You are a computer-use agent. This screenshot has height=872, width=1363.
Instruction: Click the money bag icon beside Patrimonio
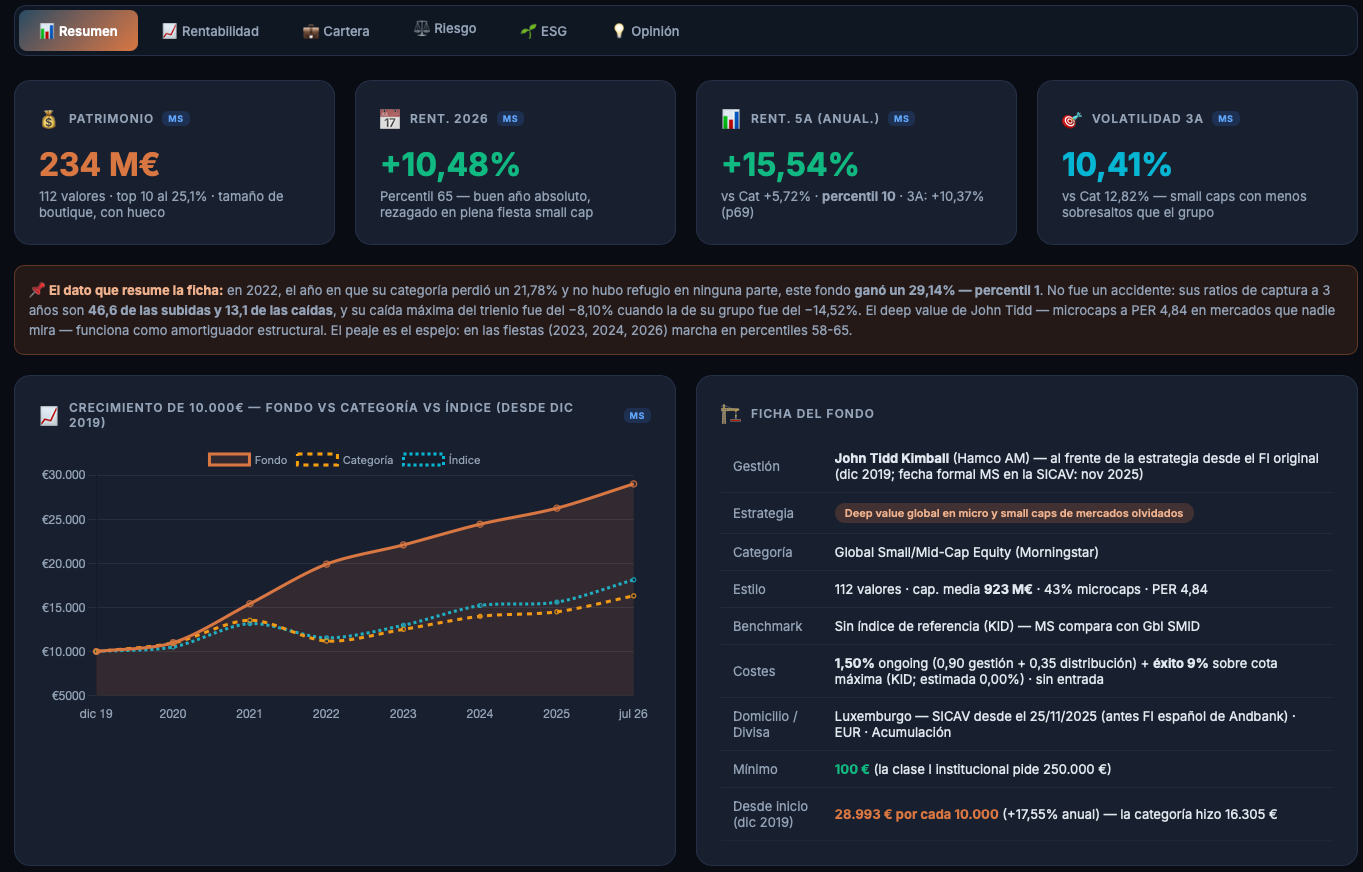pos(49,119)
